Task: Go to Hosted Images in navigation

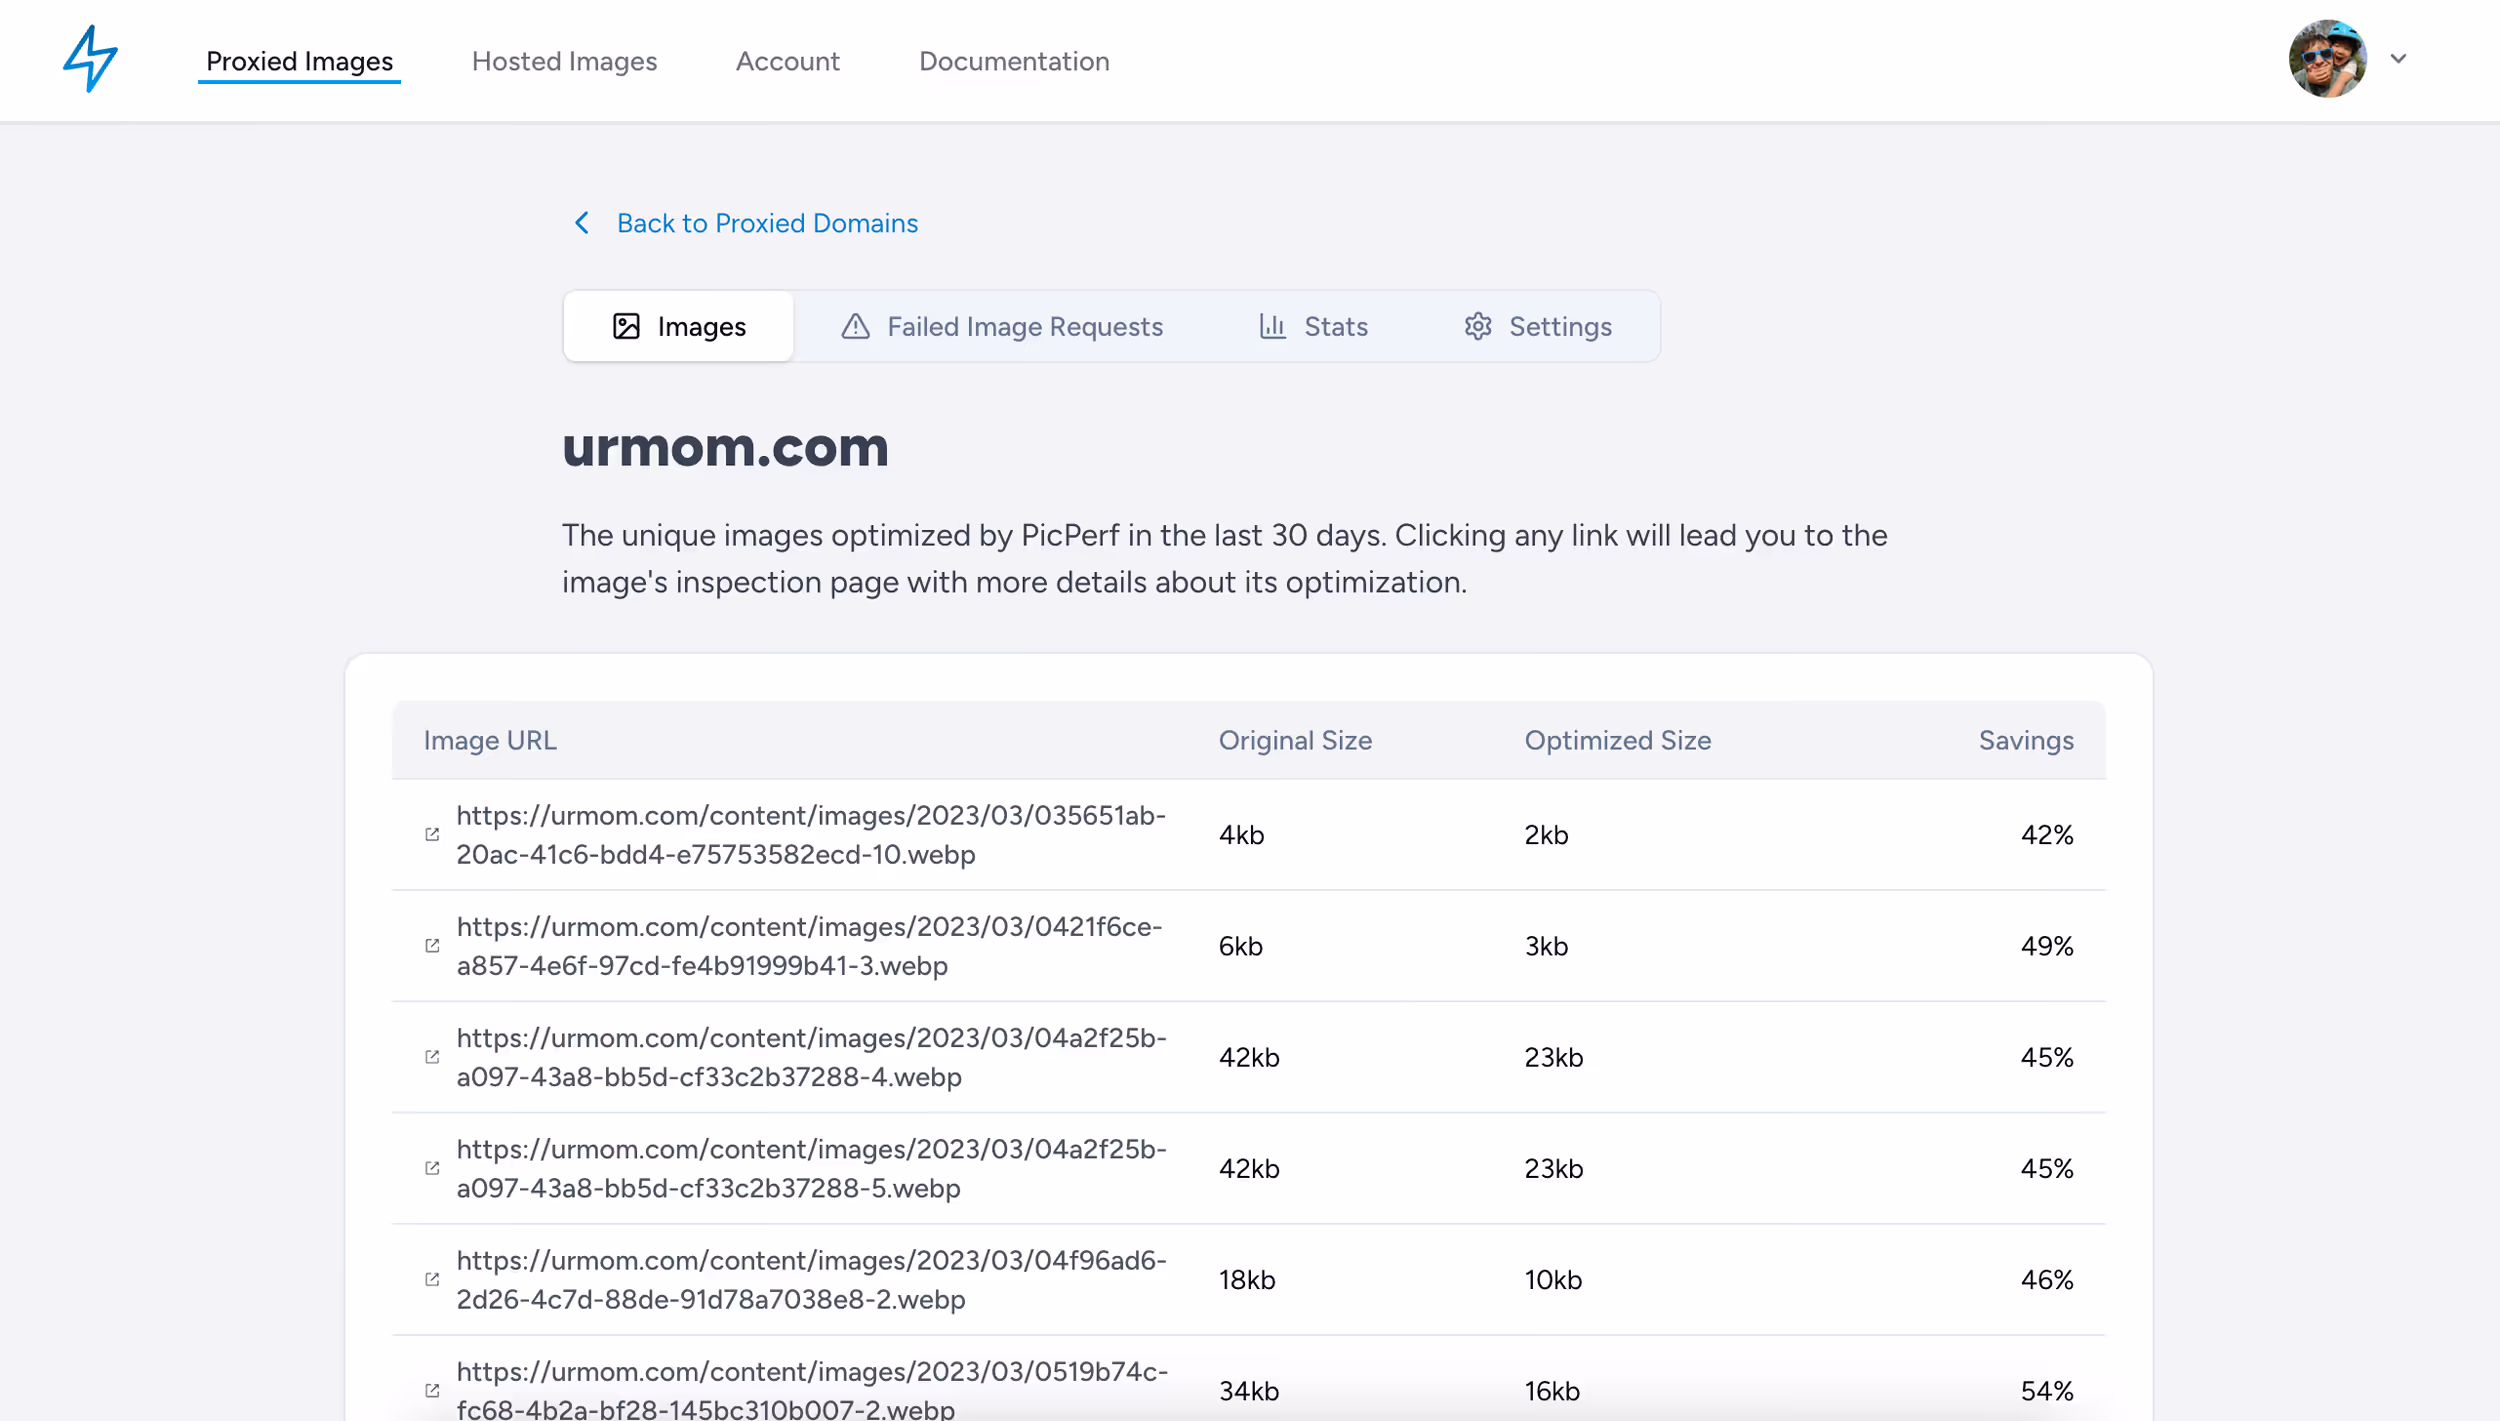Action: [564, 61]
